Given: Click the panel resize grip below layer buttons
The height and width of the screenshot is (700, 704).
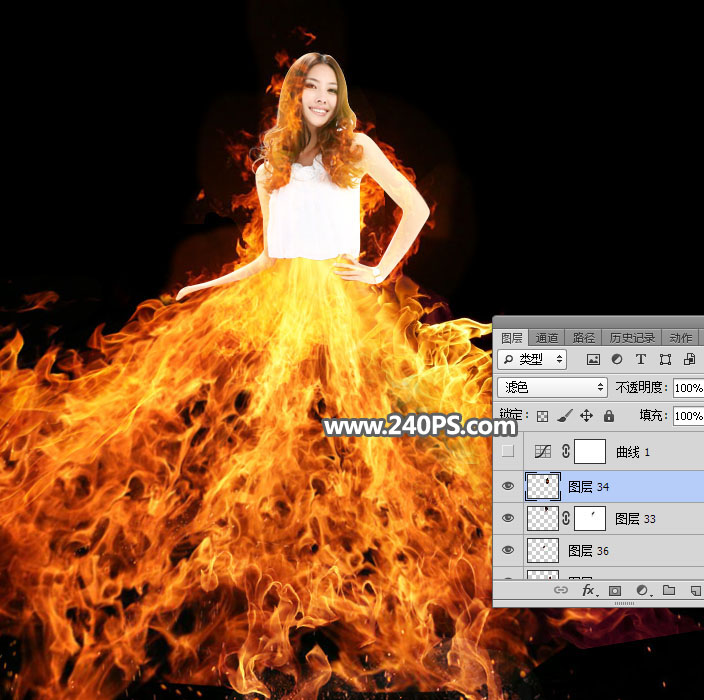Looking at the screenshot, I should pyautogui.click(x=624, y=604).
